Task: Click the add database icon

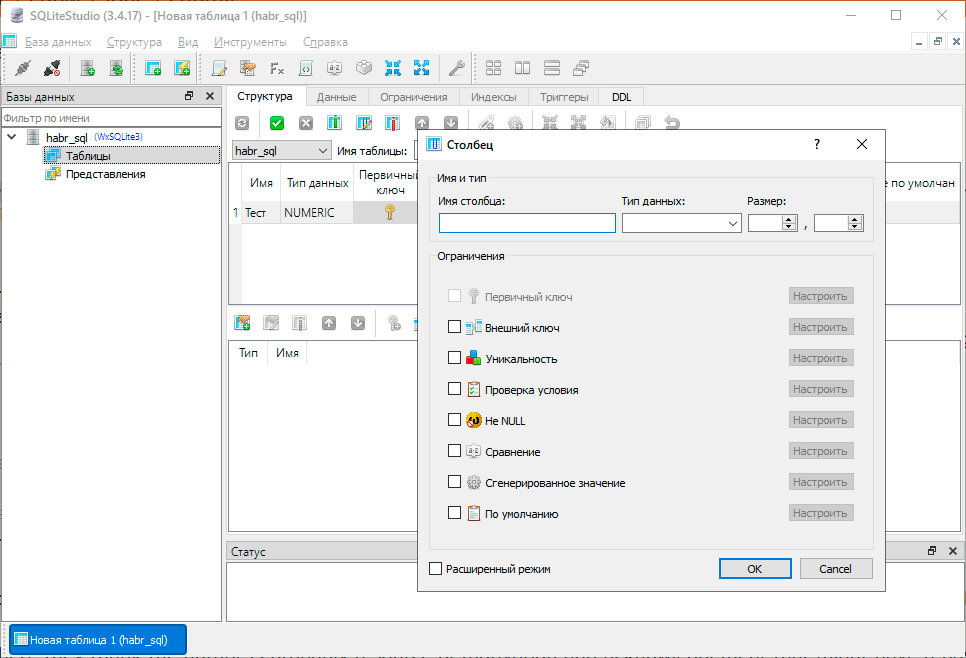Action: 87,68
